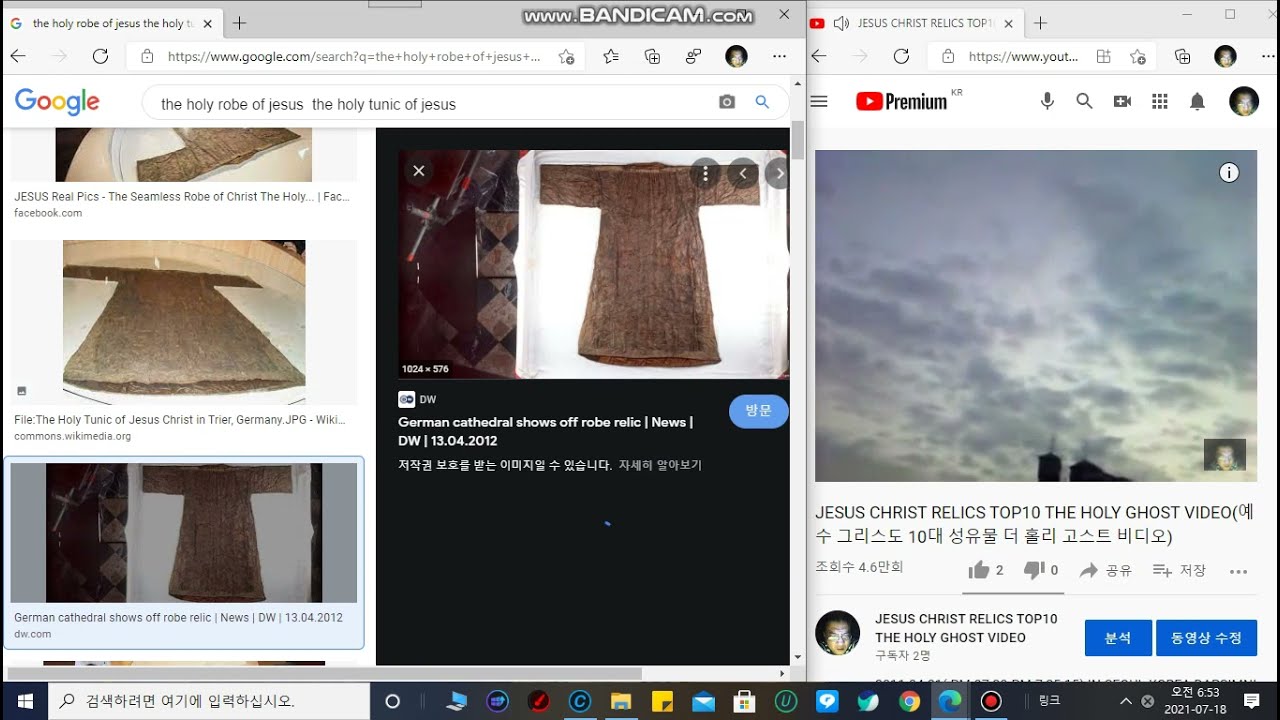Open profile avatar in the Google window

tap(736, 57)
